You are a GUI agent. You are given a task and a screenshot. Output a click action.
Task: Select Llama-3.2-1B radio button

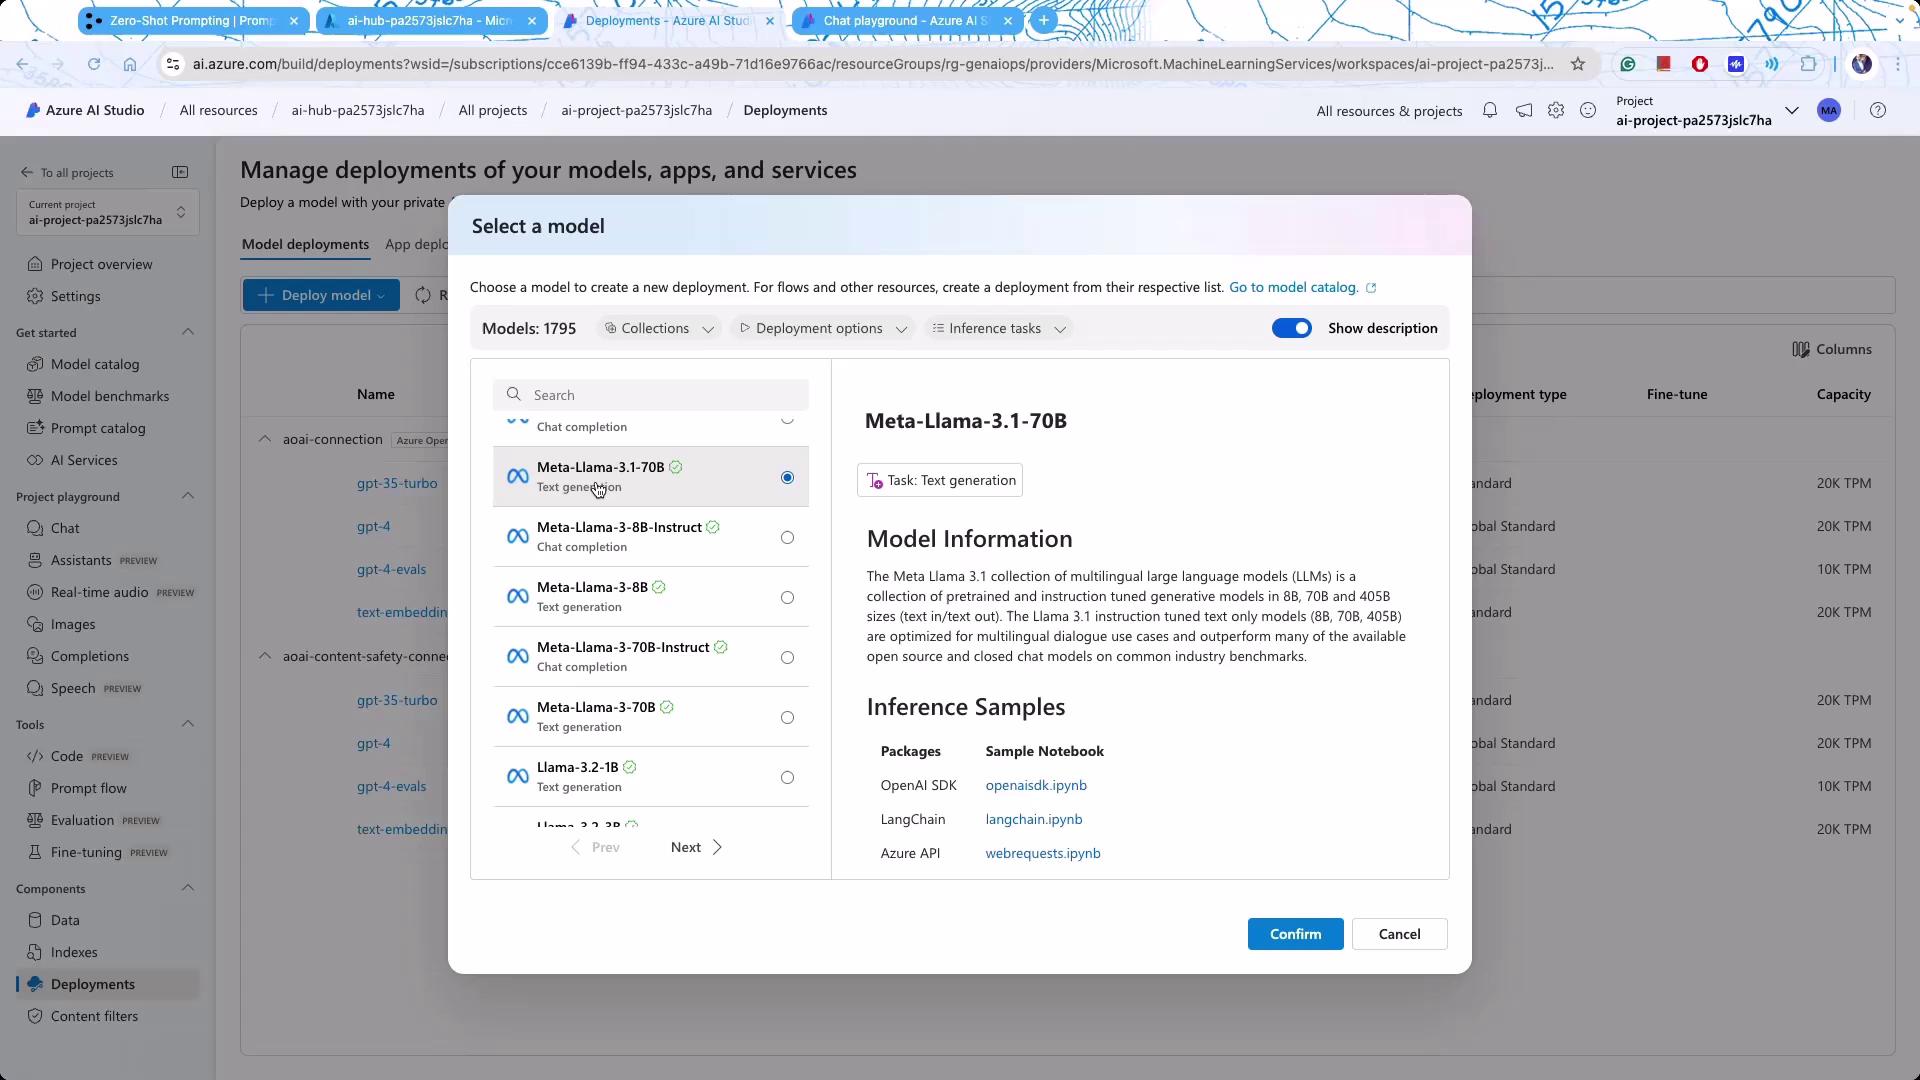click(x=787, y=778)
